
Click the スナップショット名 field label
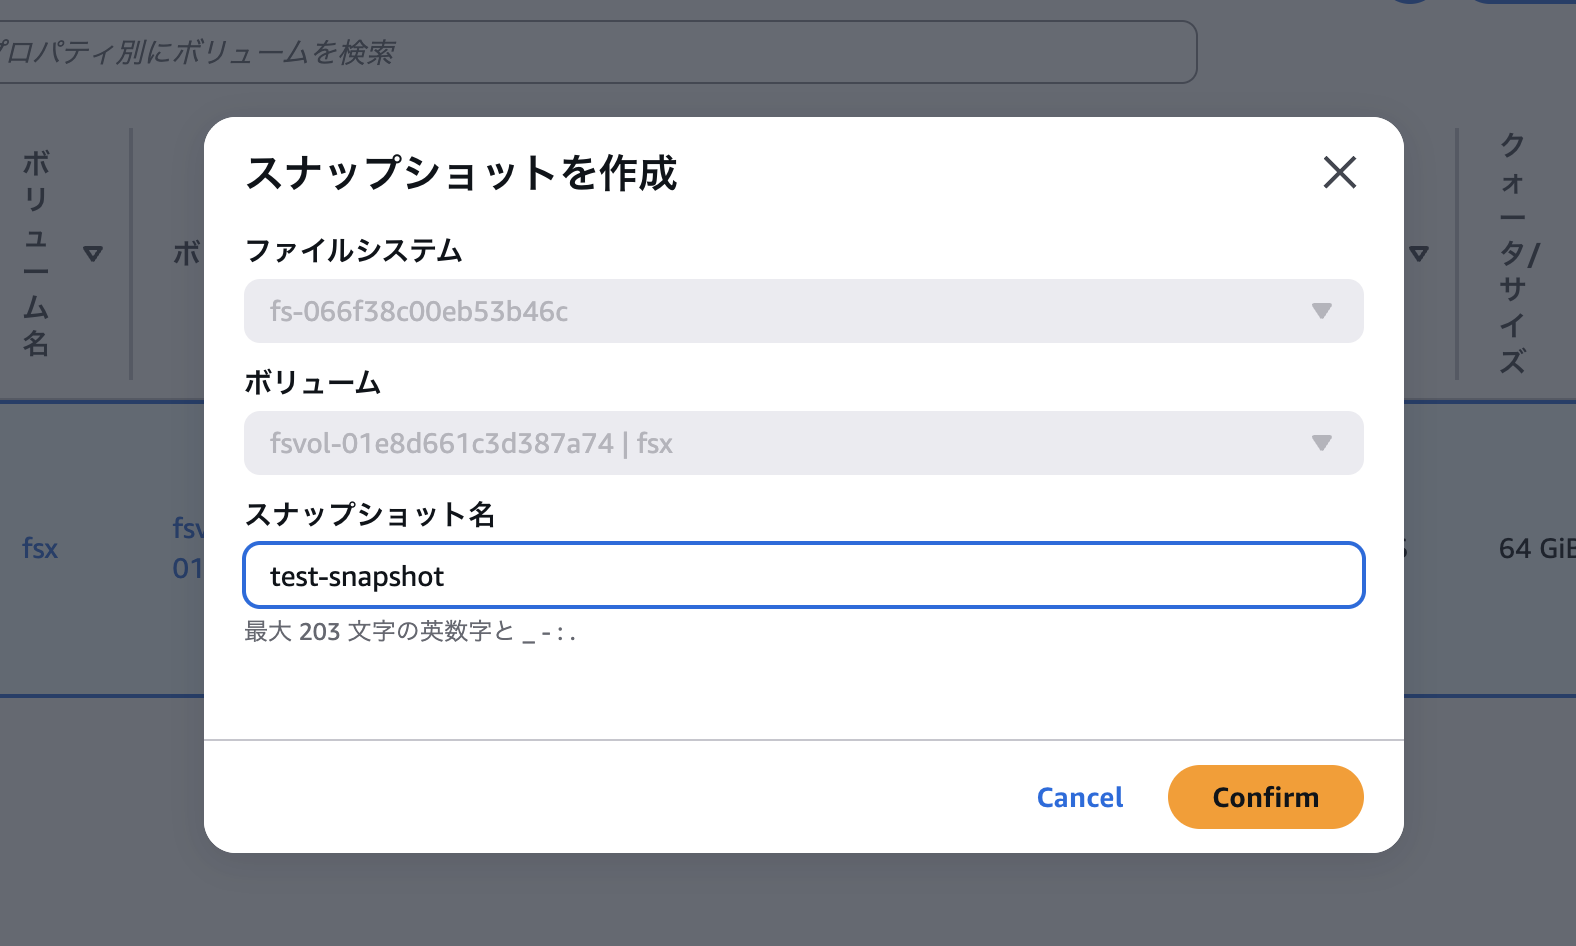(370, 514)
